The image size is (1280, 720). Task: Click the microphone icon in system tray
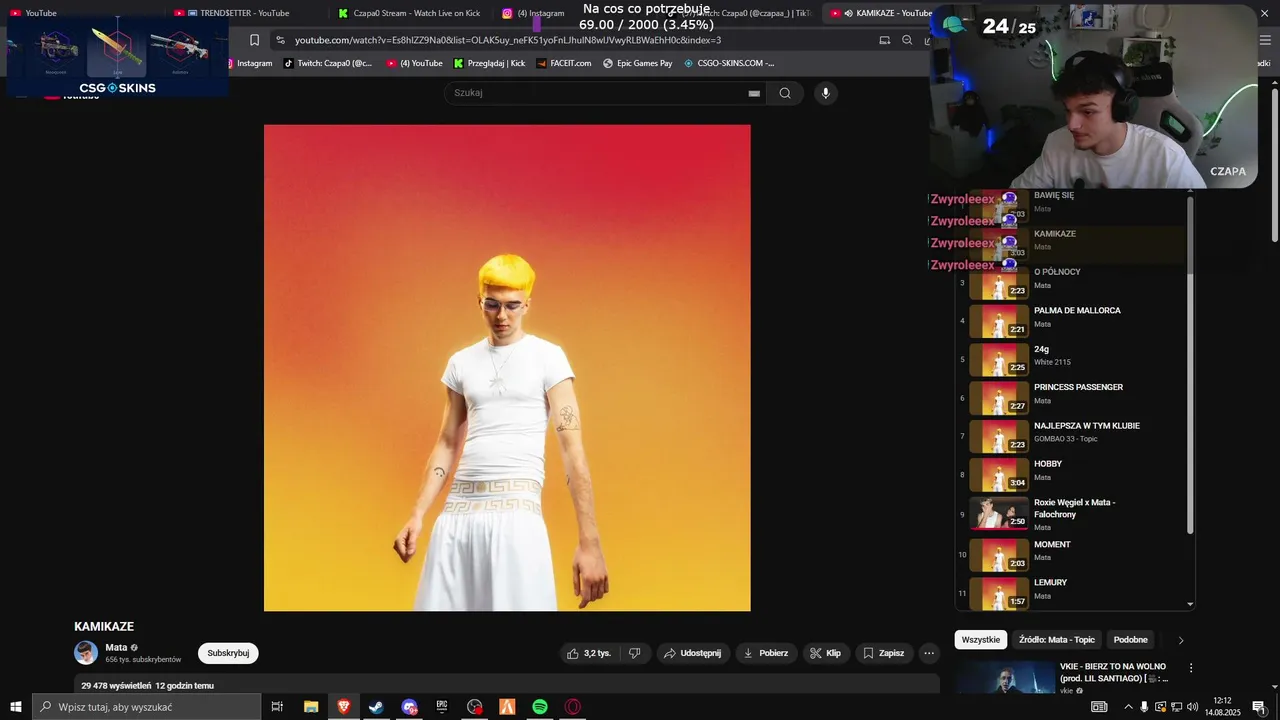click(x=1144, y=707)
